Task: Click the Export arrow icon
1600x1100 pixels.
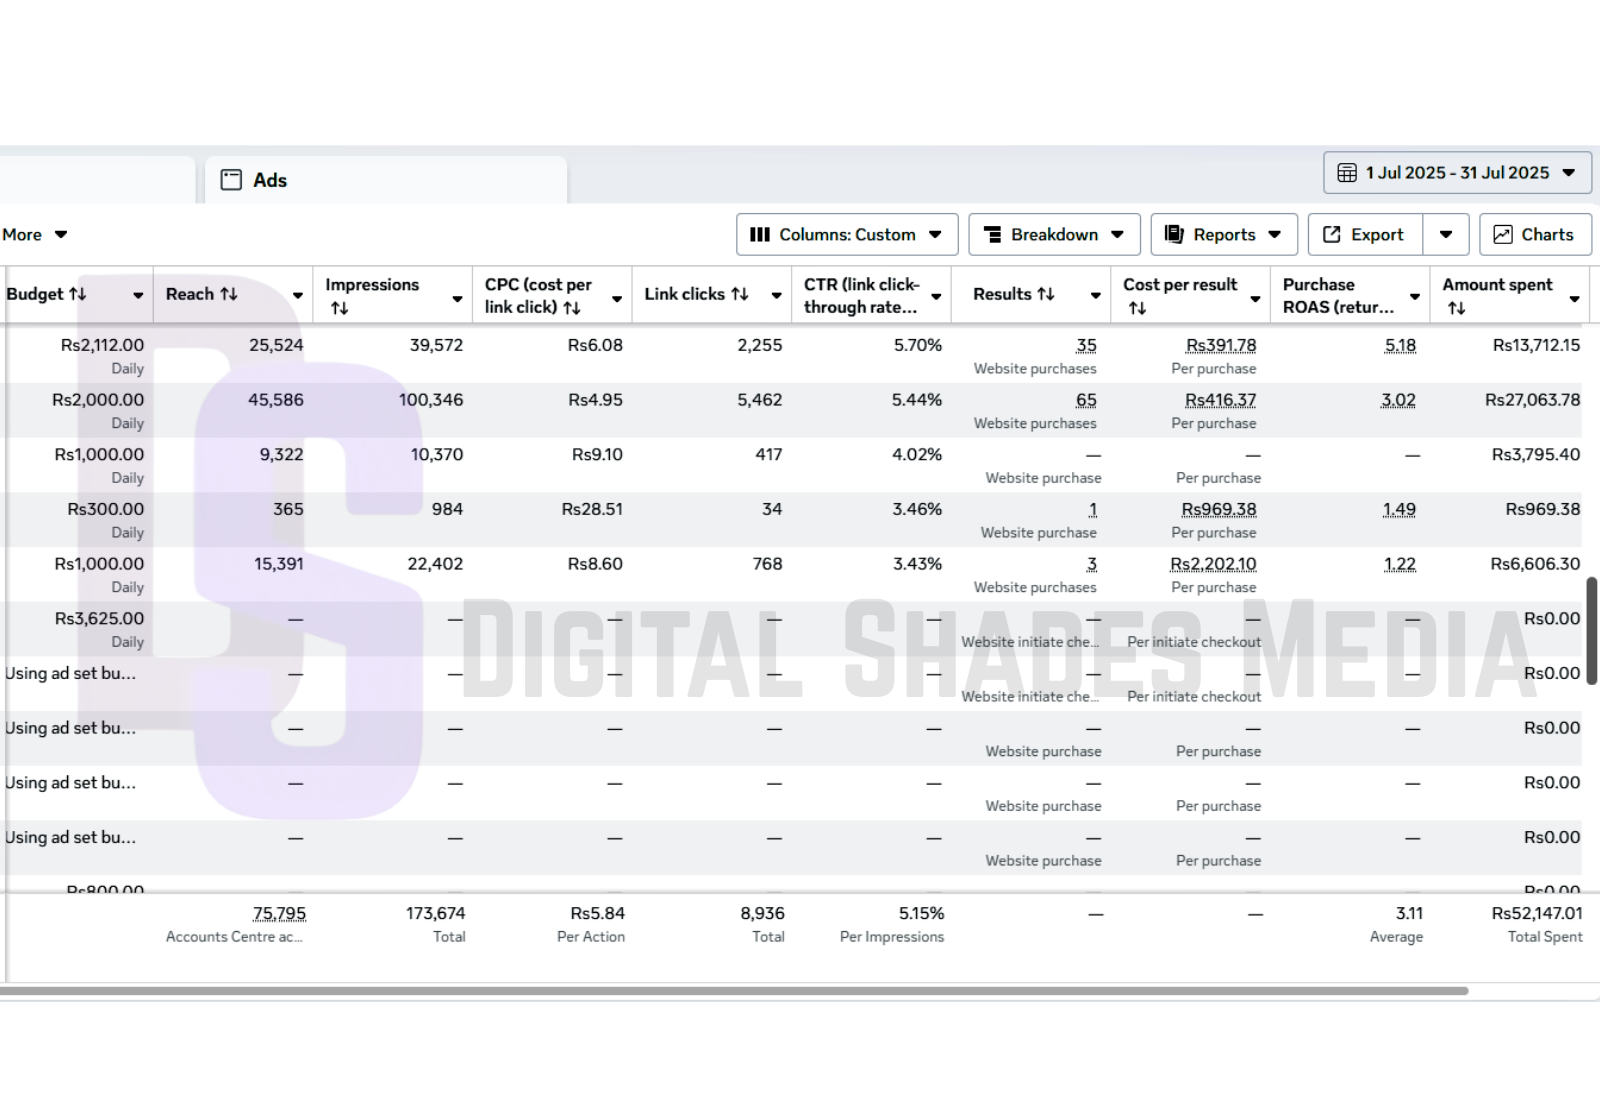Action: [x=1332, y=235]
